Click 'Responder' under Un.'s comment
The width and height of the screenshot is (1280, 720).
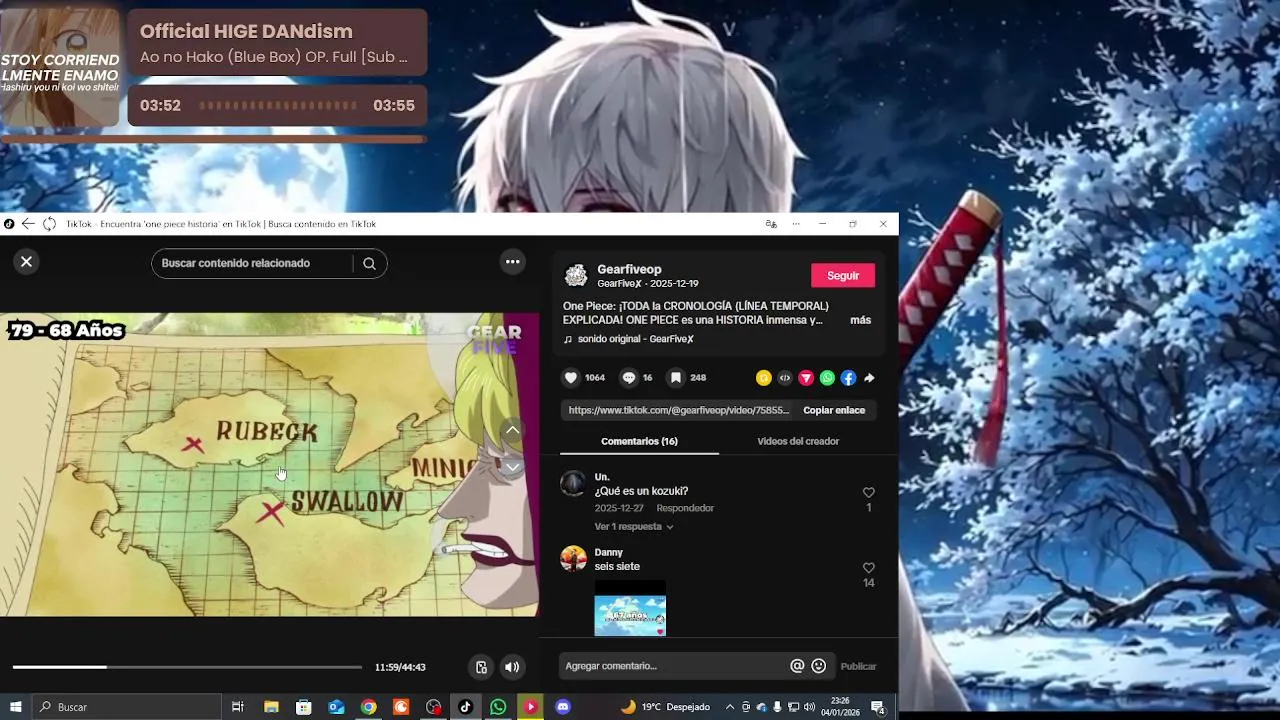(685, 508)
